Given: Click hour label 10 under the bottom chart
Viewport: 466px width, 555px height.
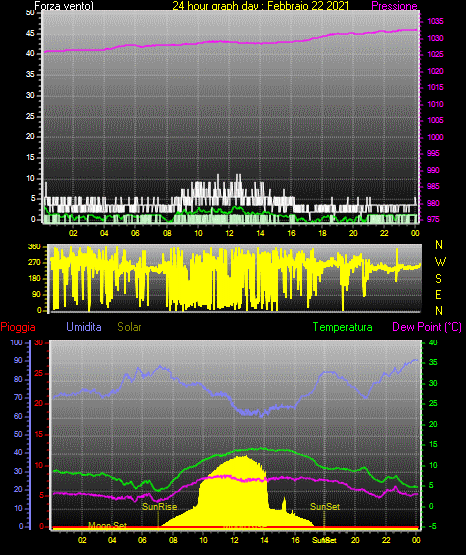Looking at the screenshot, I should click(203, 540).
